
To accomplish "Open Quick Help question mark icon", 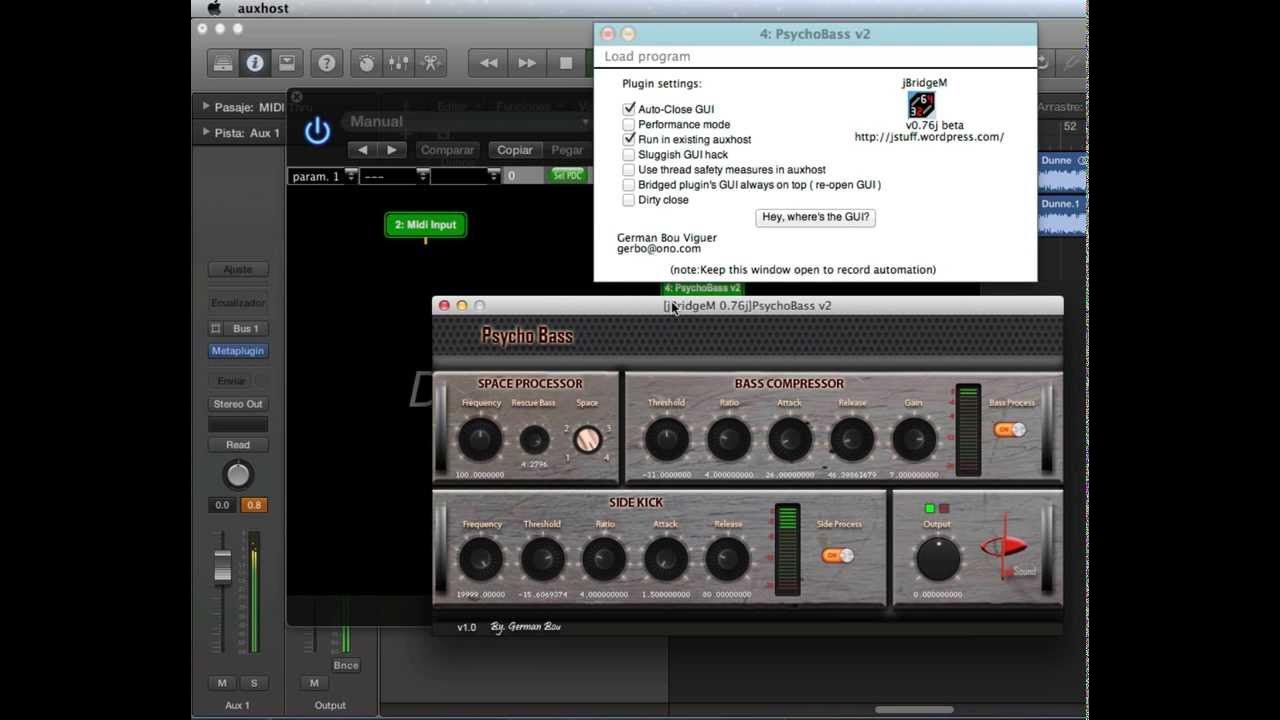I will (x=326, y=63).
